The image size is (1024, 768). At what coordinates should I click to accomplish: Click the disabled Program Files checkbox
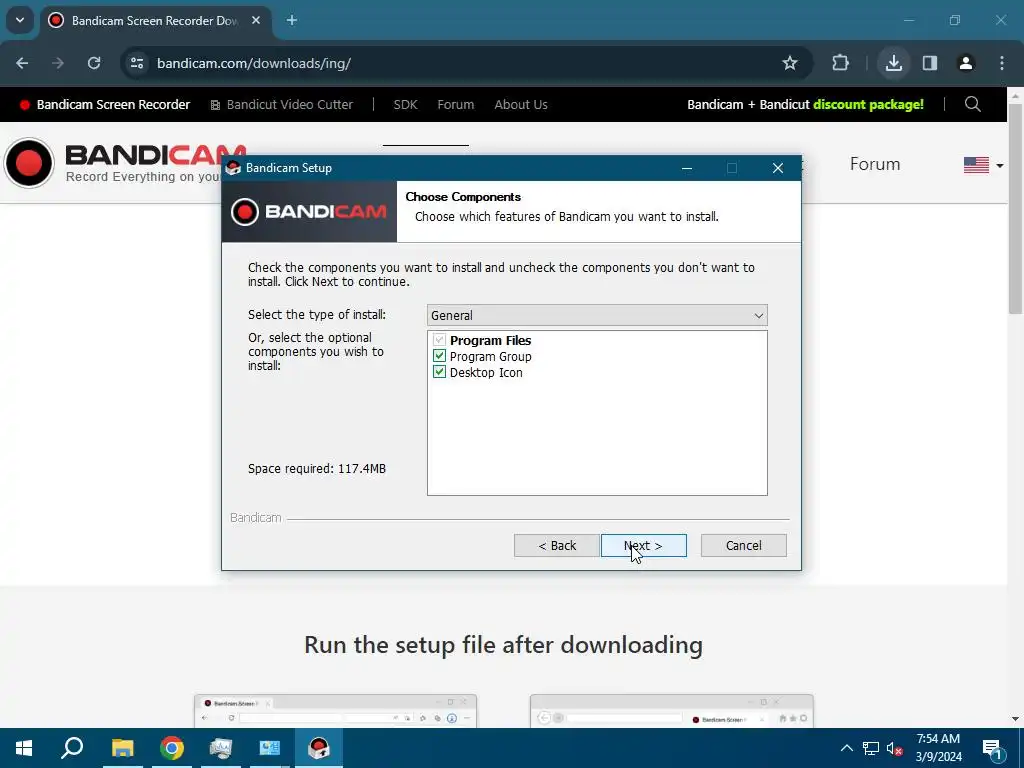click(x=440, y=340)
